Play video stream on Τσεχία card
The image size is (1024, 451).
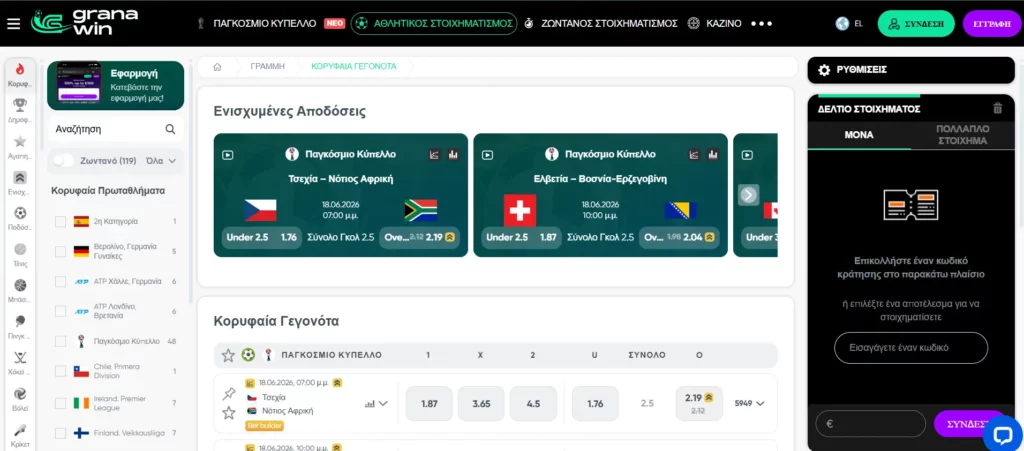(227, 155)
